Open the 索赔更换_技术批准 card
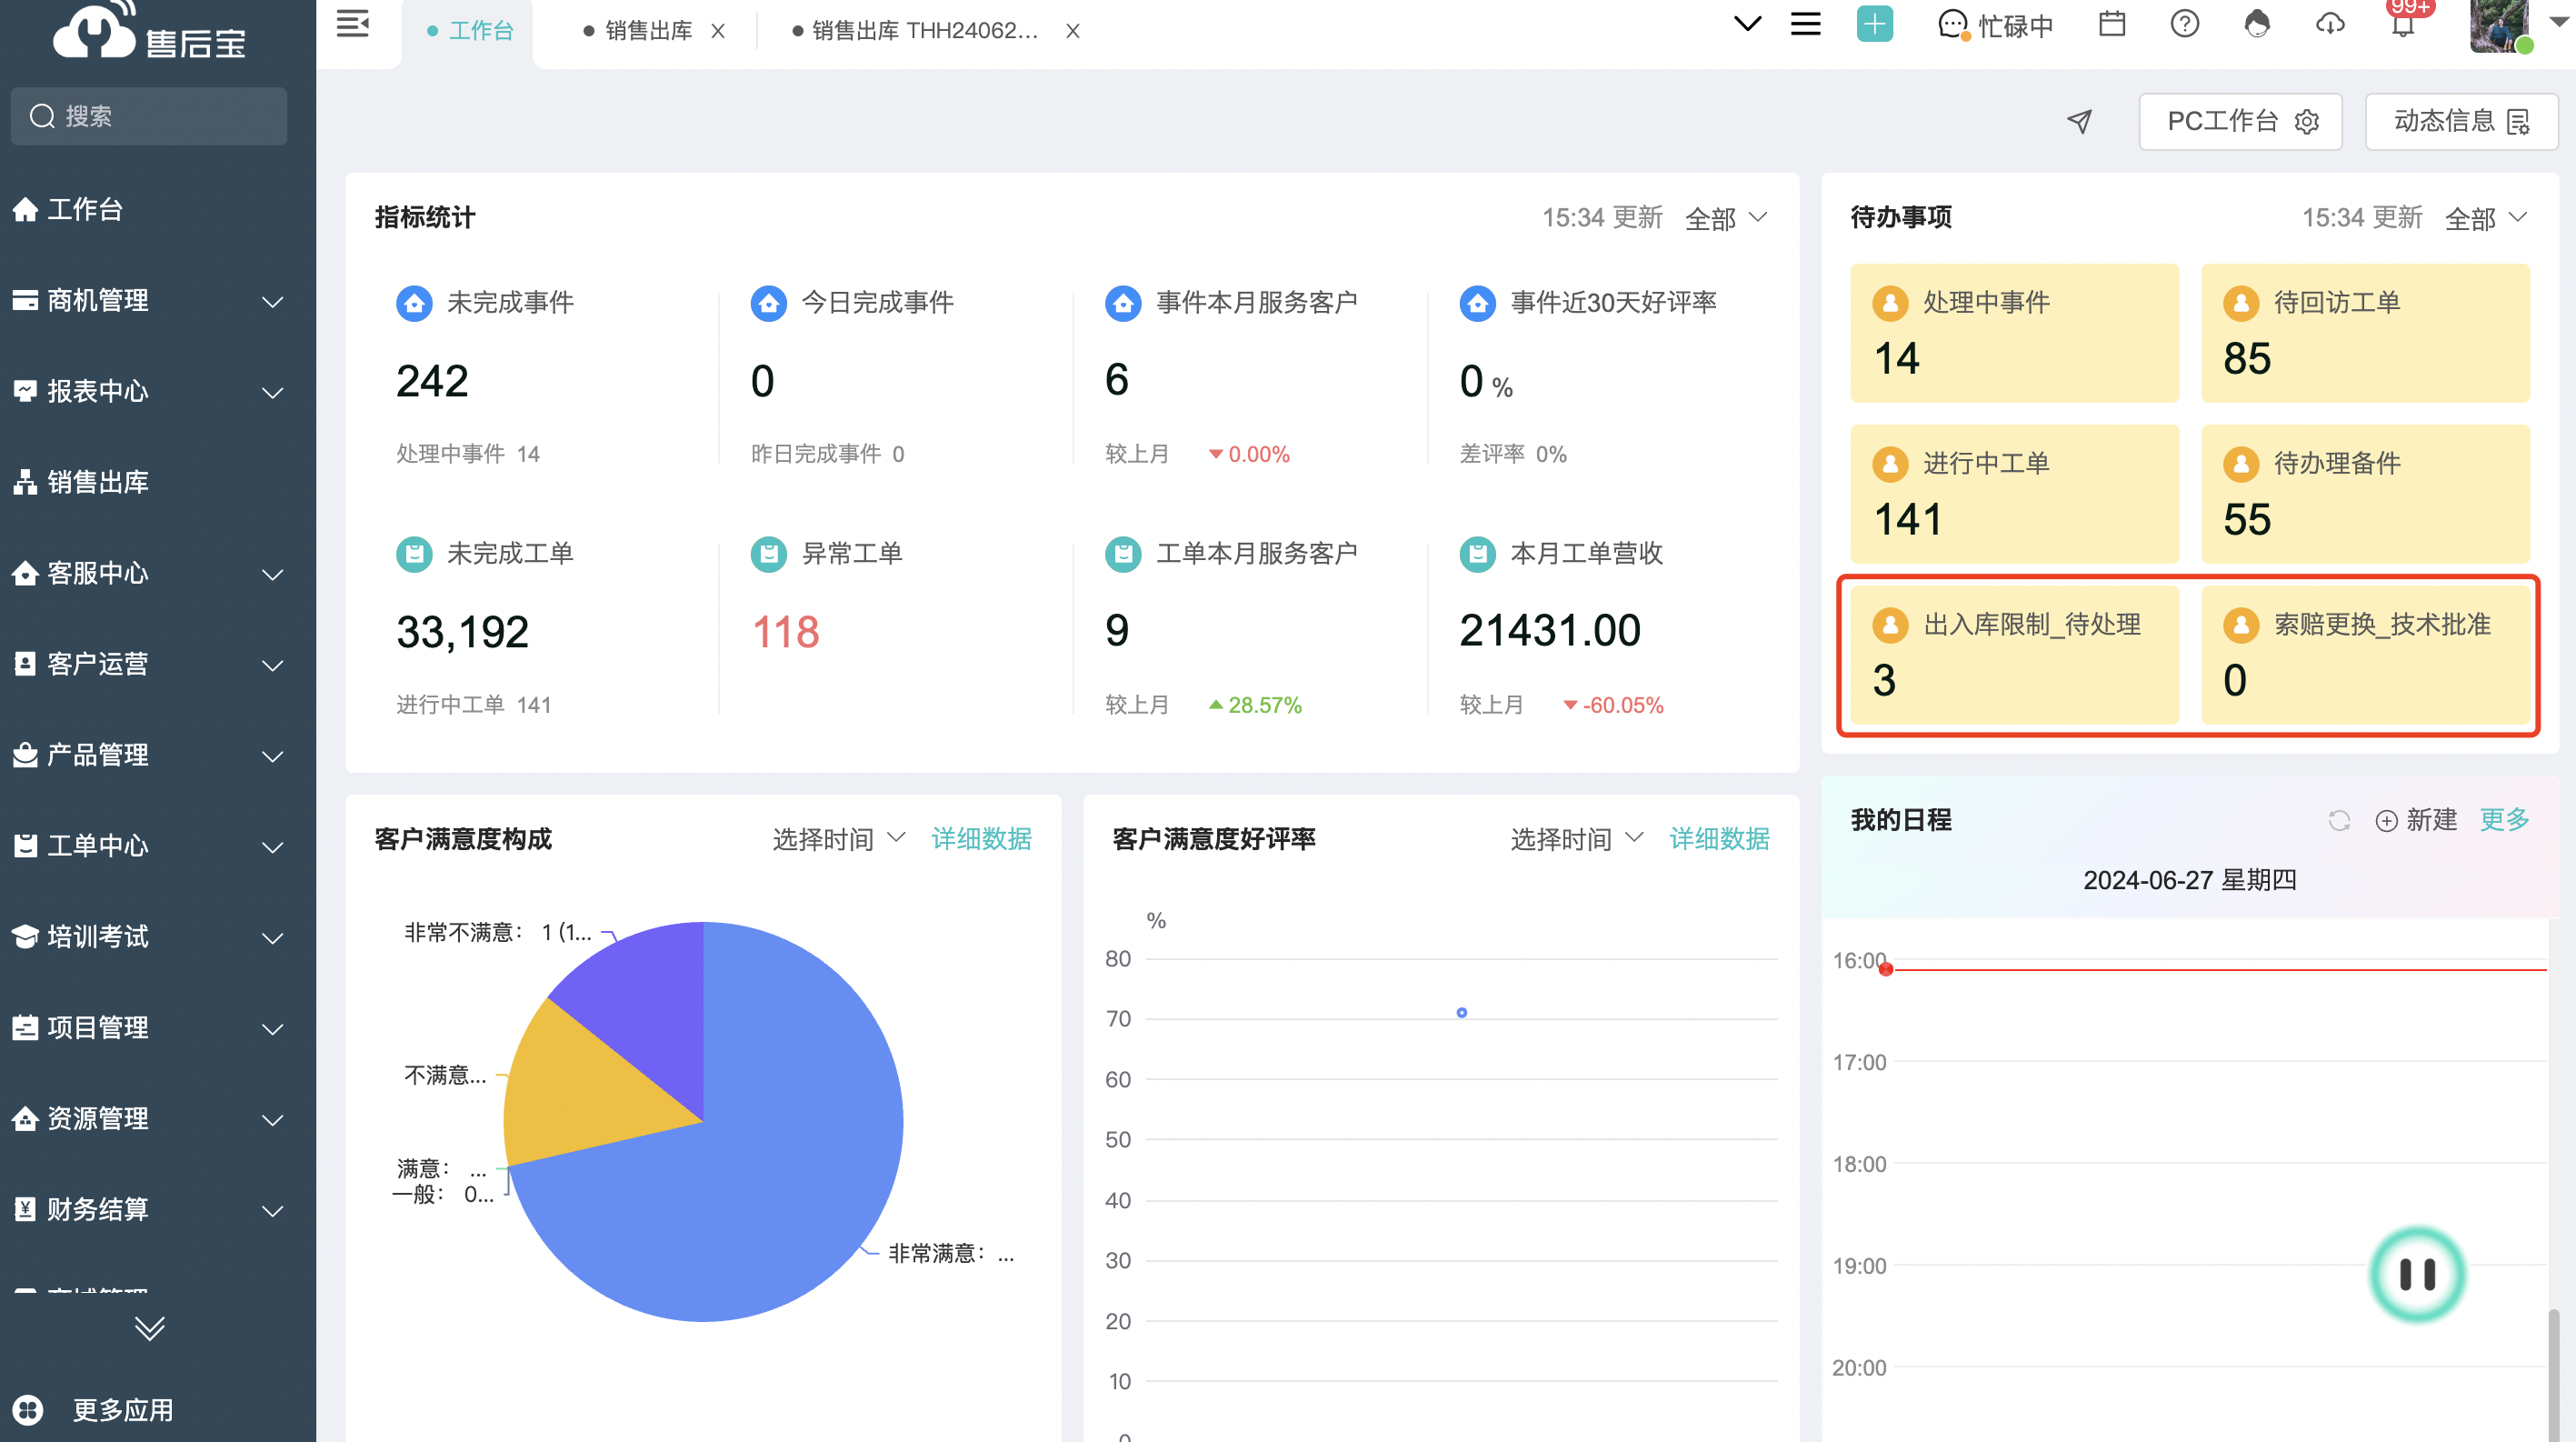Screen dimensions: 2576x1442 2365,655
